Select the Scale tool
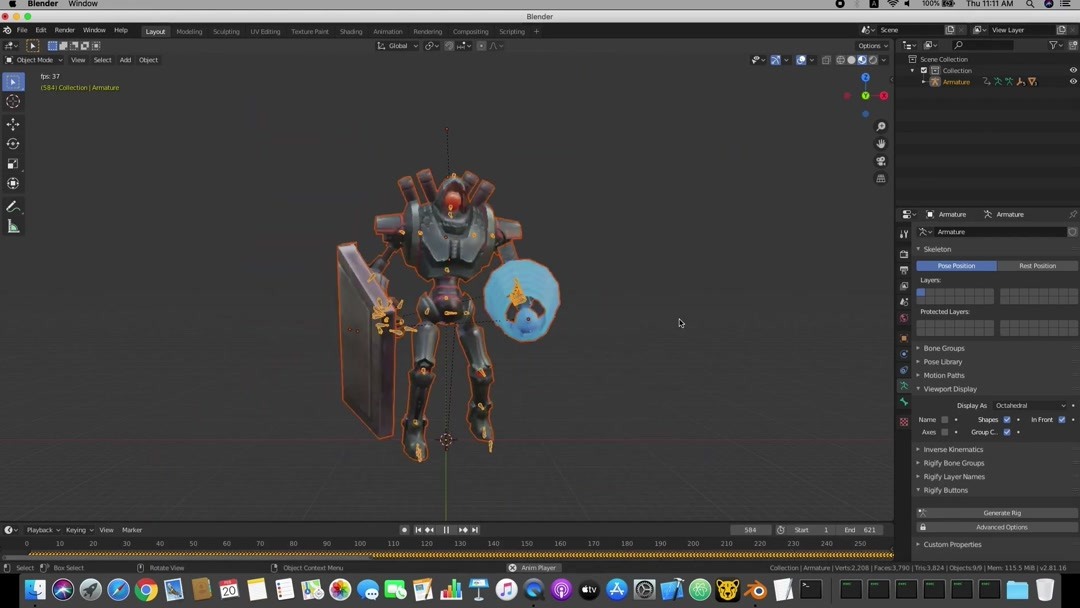This screenshot has height=608, width=1080. pyautogui.click(x=13, y=164)
